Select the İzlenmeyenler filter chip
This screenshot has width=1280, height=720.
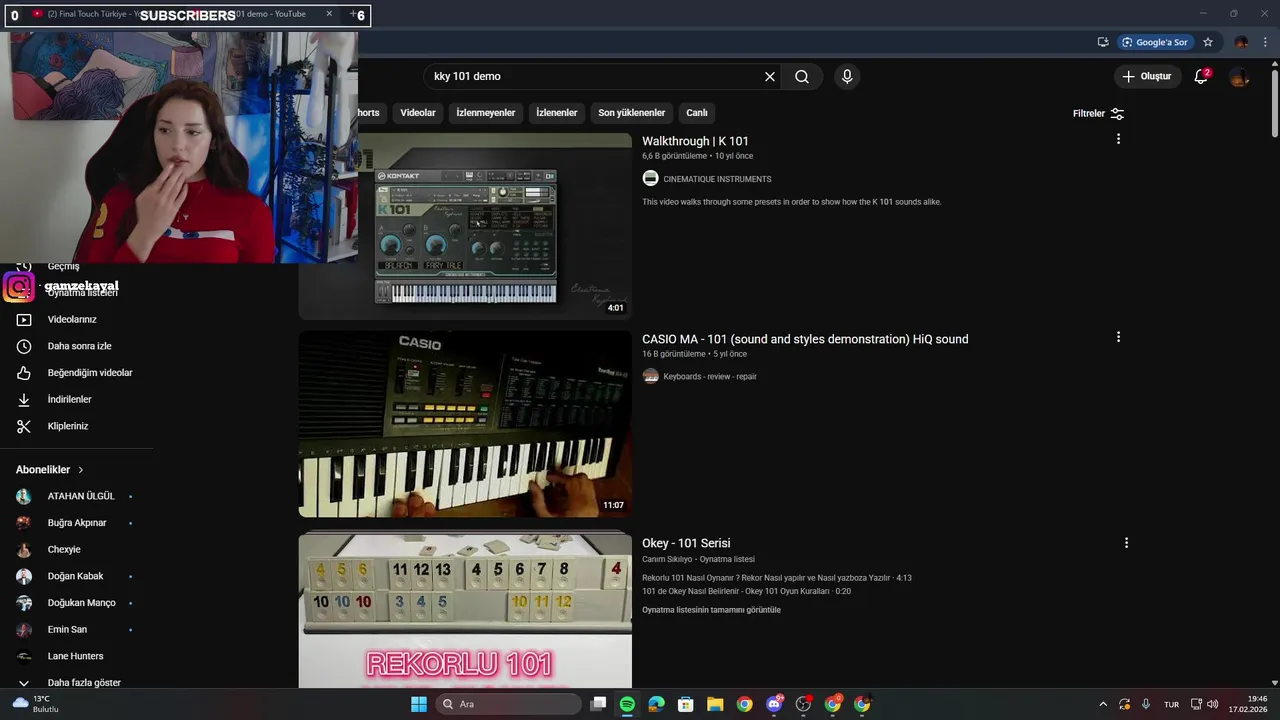486,113
